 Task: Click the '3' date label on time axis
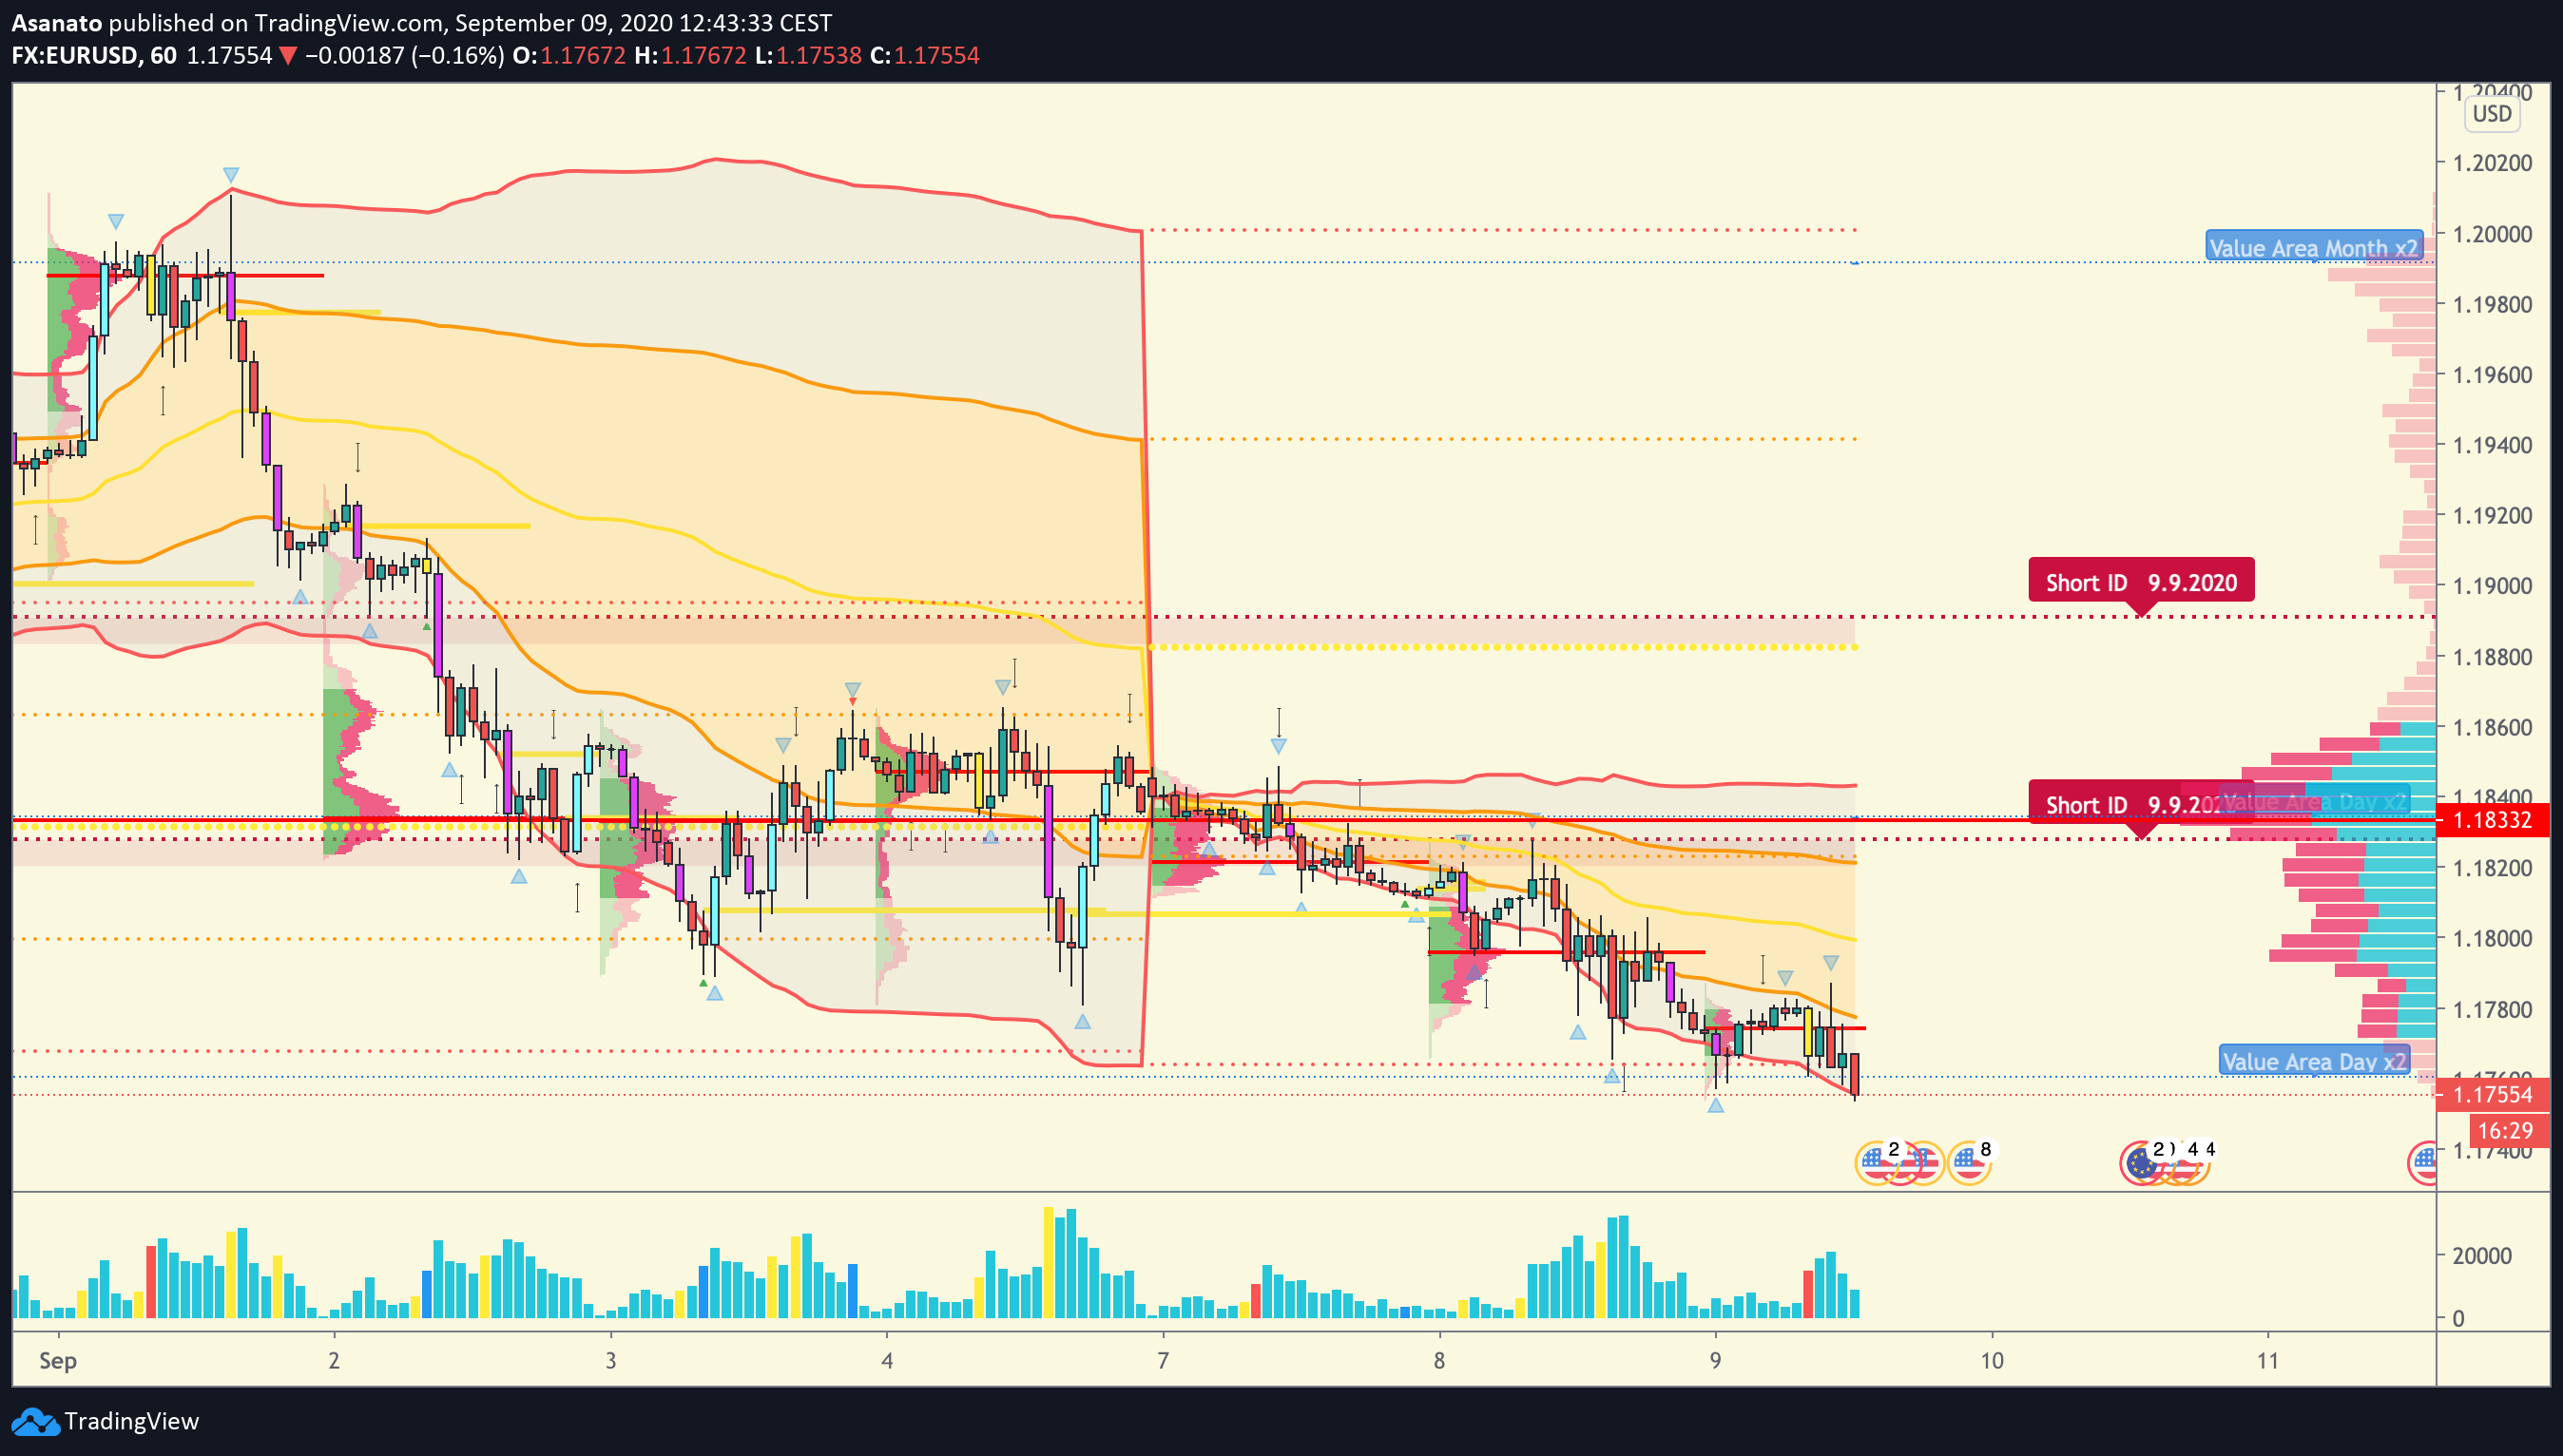611,1361
